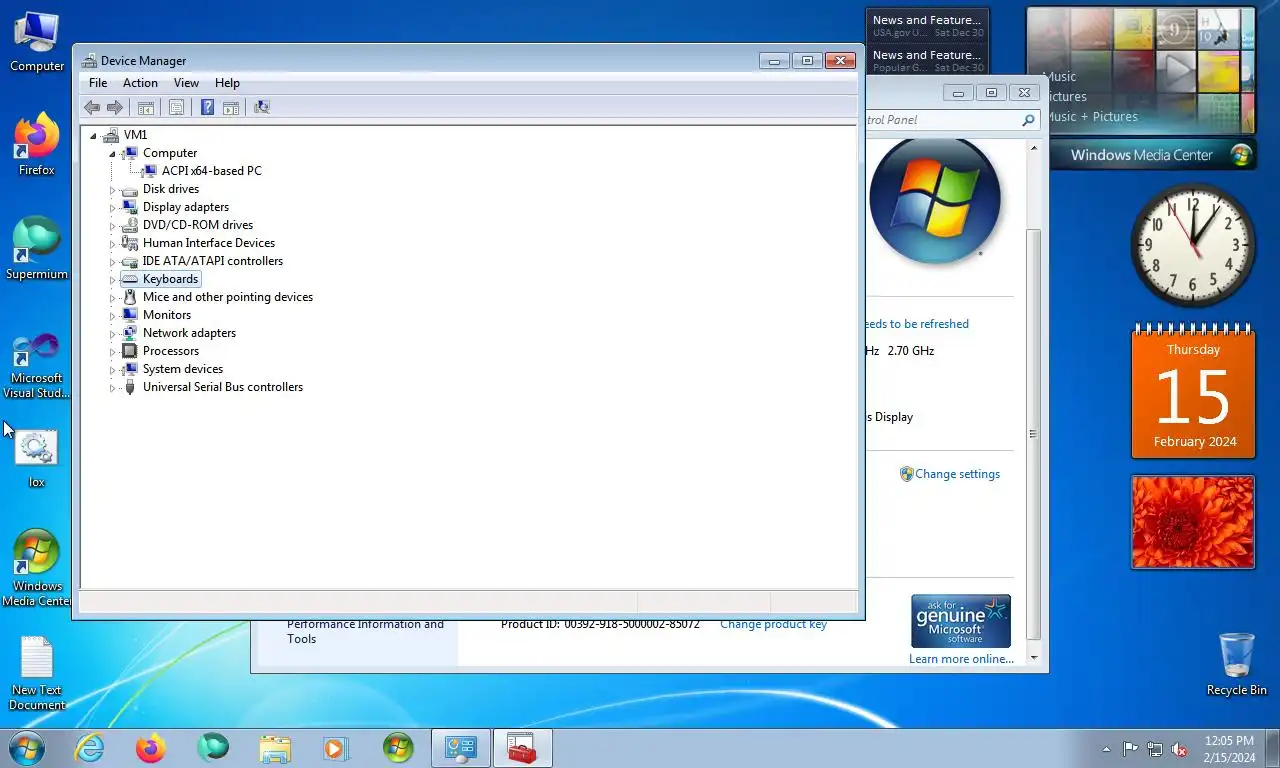
Task: Open the taskbar clock showing 12:05 PM
Action: [1229, 749]
